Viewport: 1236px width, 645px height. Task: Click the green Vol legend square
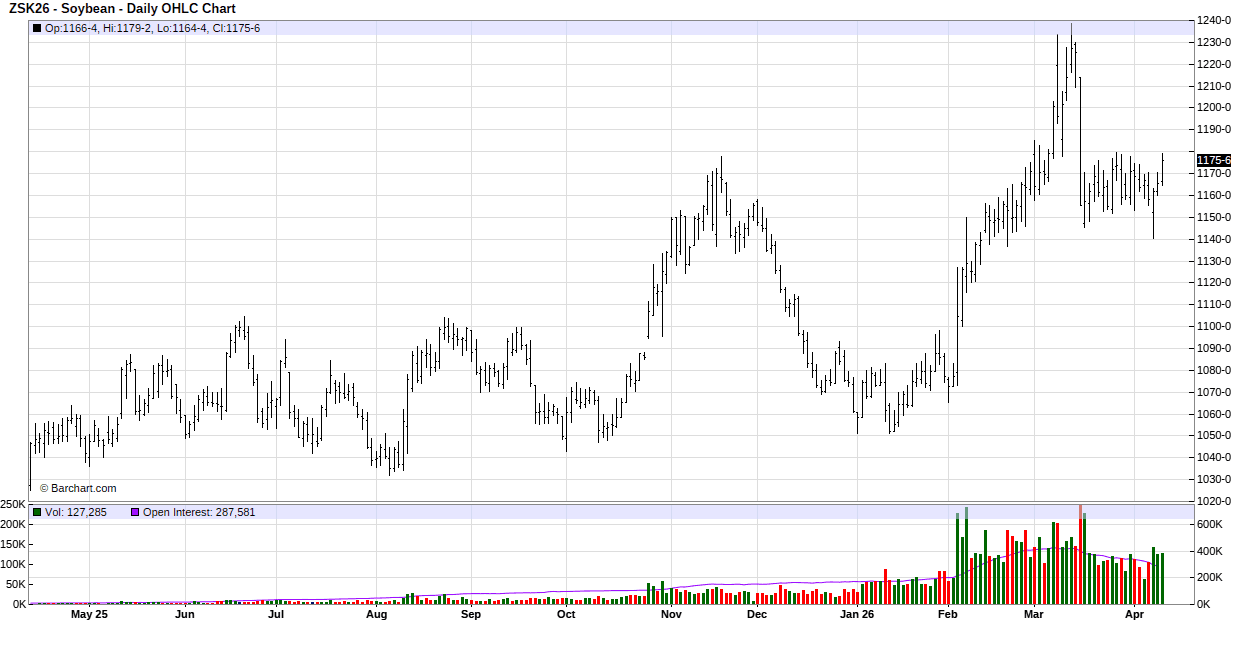click(37, 512)
